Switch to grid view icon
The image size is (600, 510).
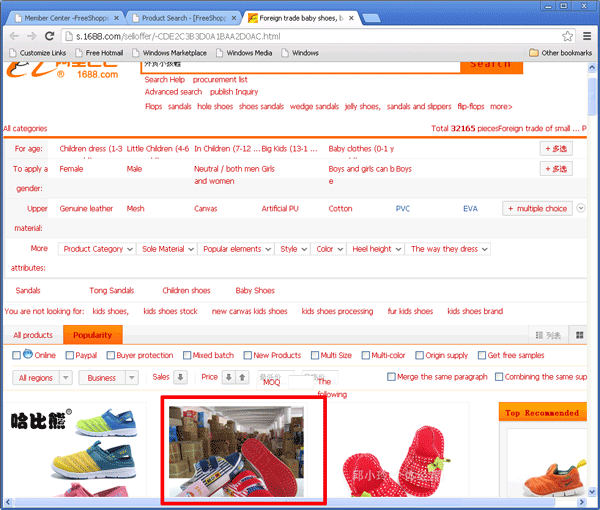click(580, 335)
